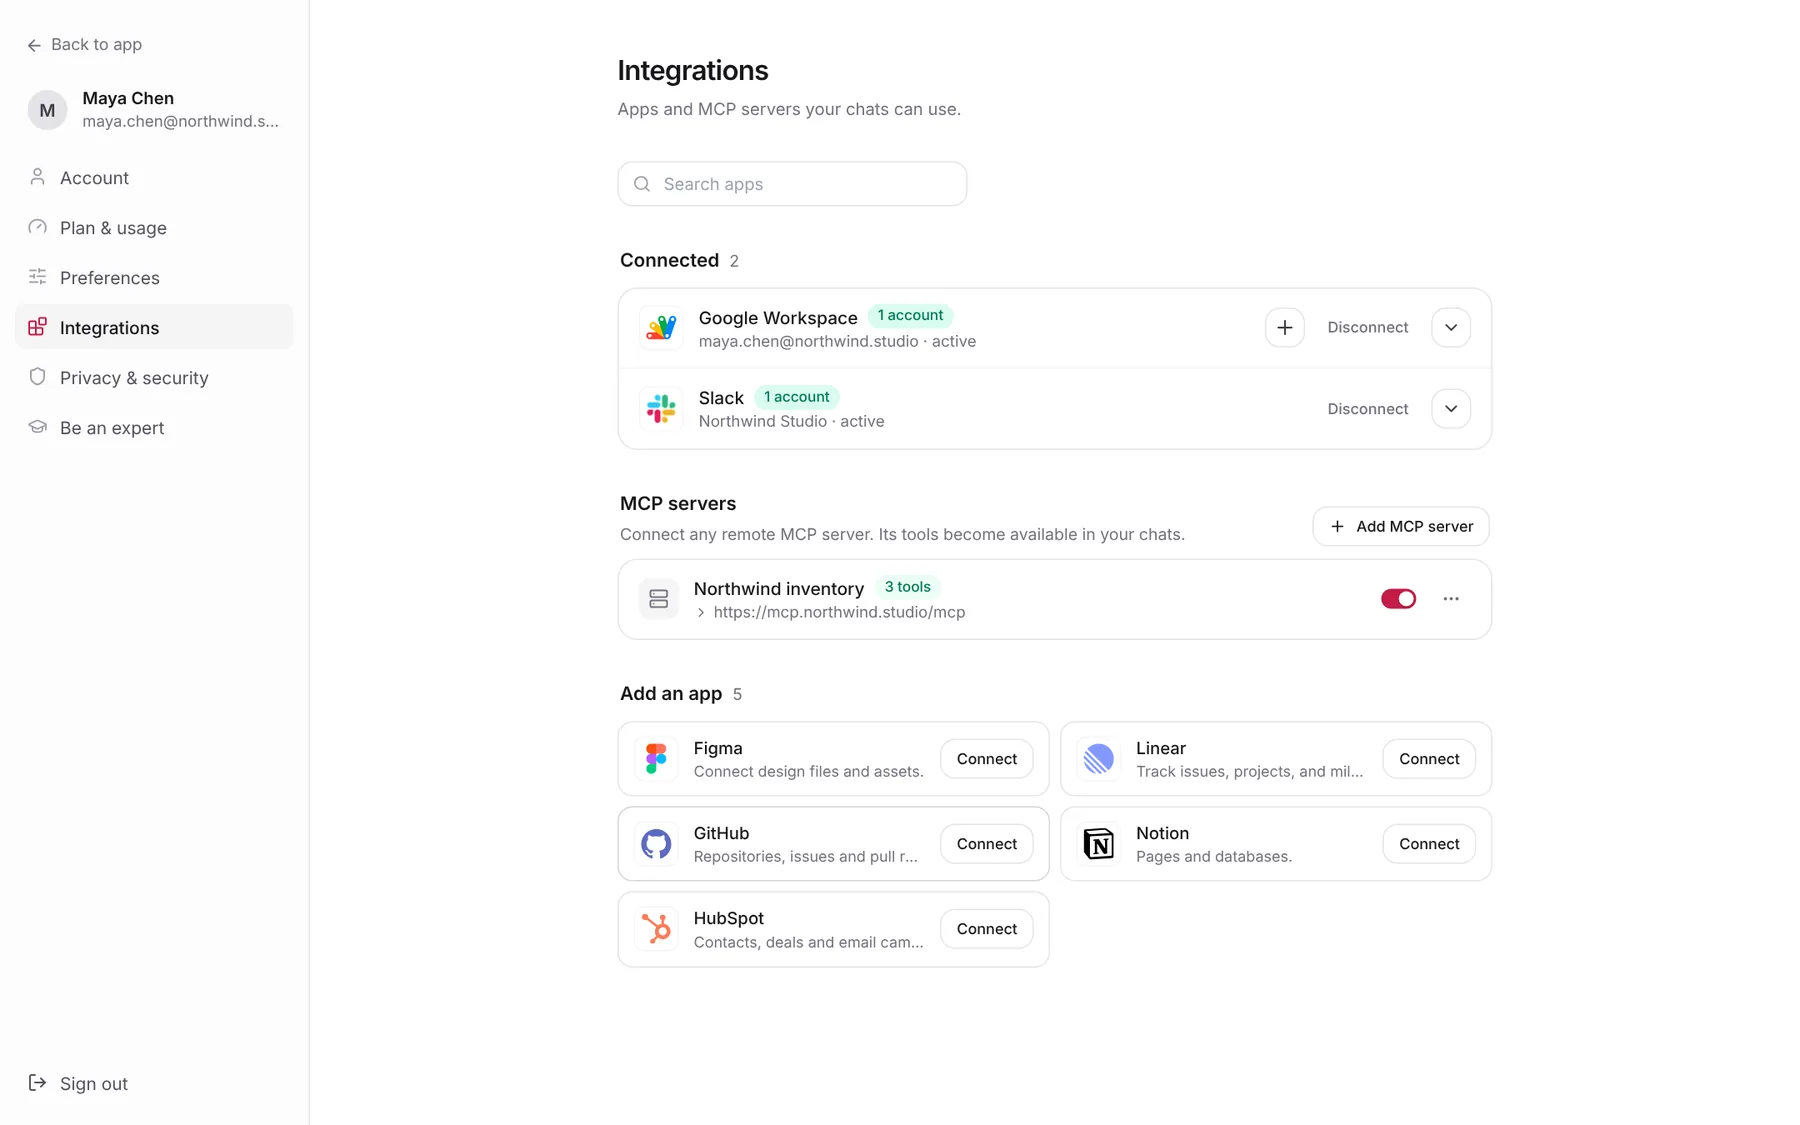Screen dimensions: 1800x1125
Task: Expand Slack details chevron
Action: 1451,409
